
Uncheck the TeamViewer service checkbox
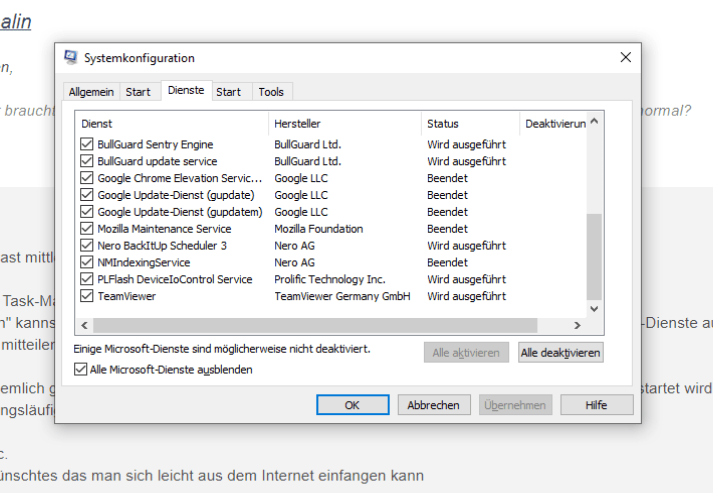pos(86,296)
